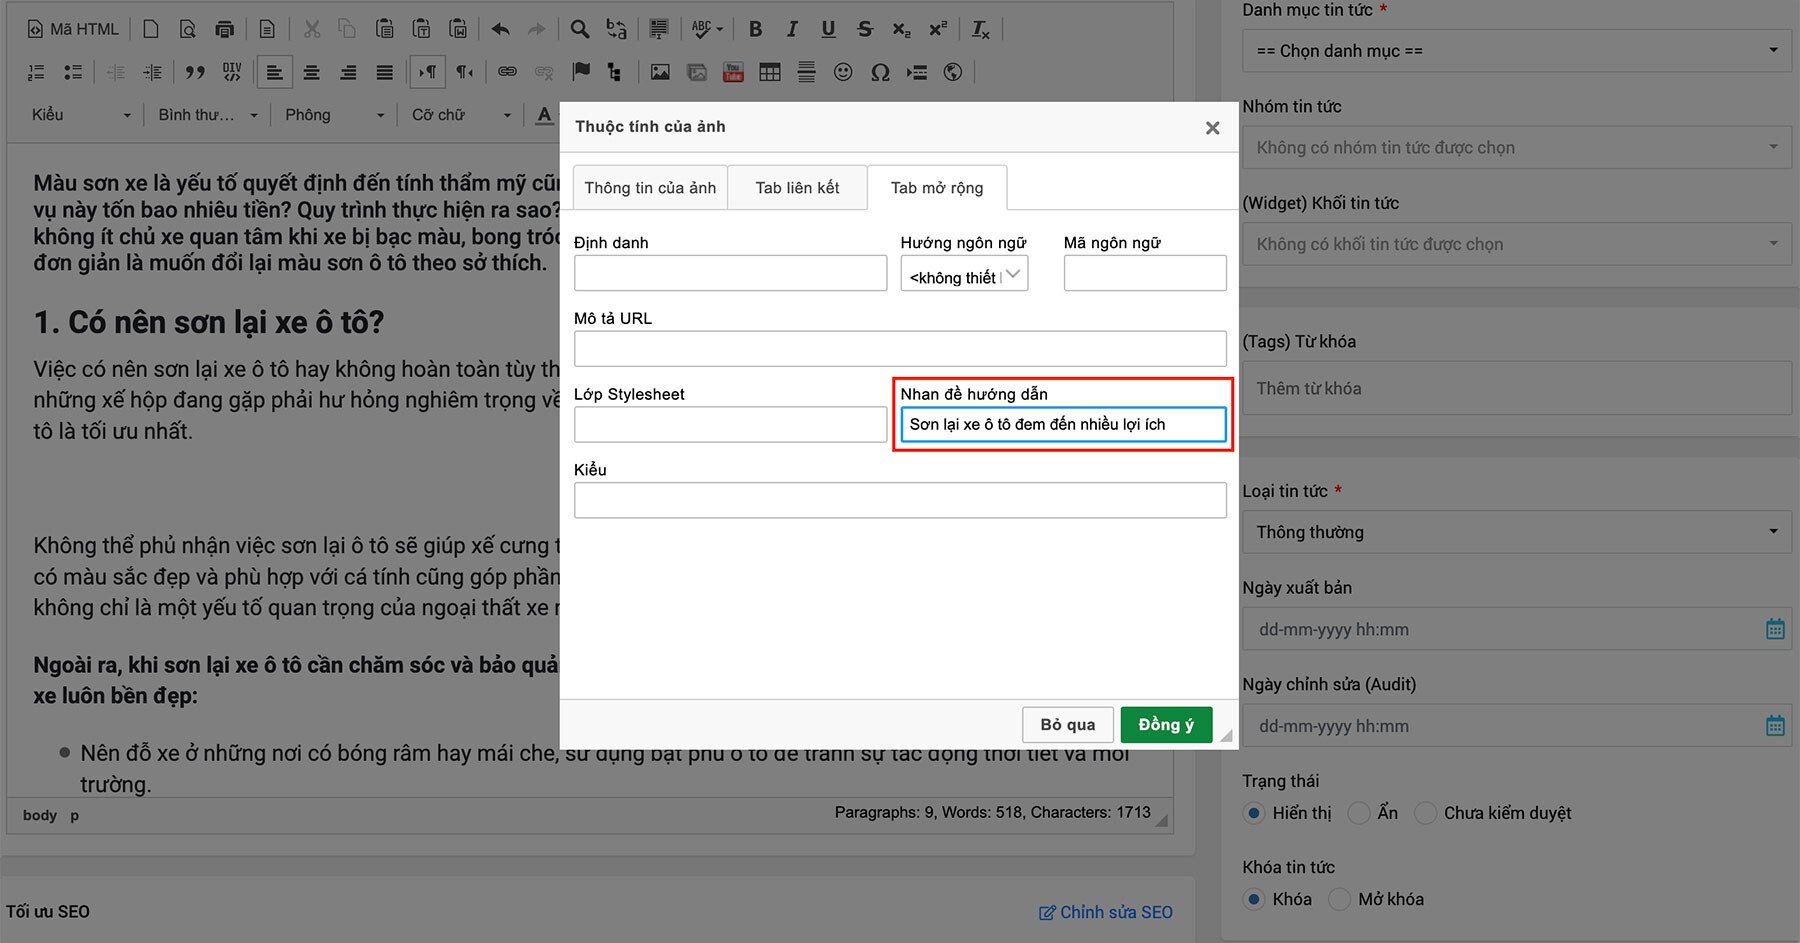Confirm with the Đồng ý button
1800x943 pixels.
[x=1166, y=725]
